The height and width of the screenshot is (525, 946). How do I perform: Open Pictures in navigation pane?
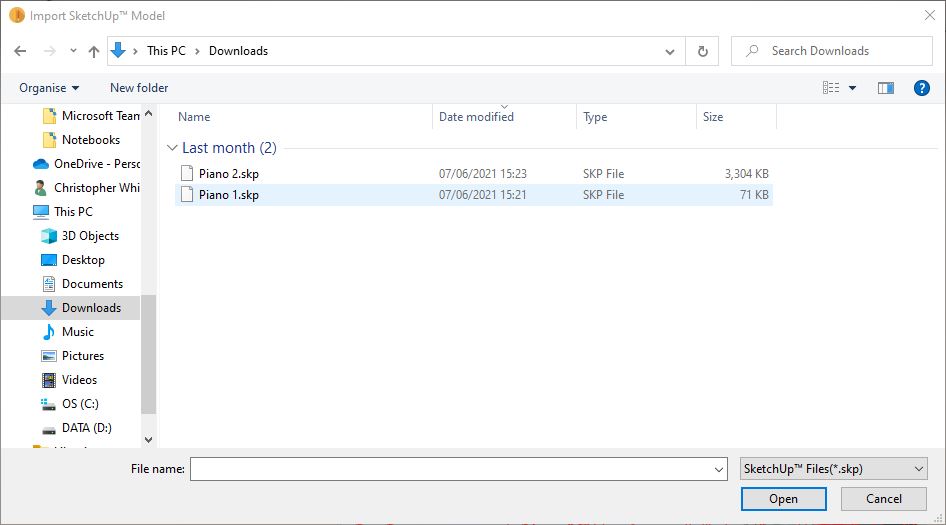tap(72, 356)
